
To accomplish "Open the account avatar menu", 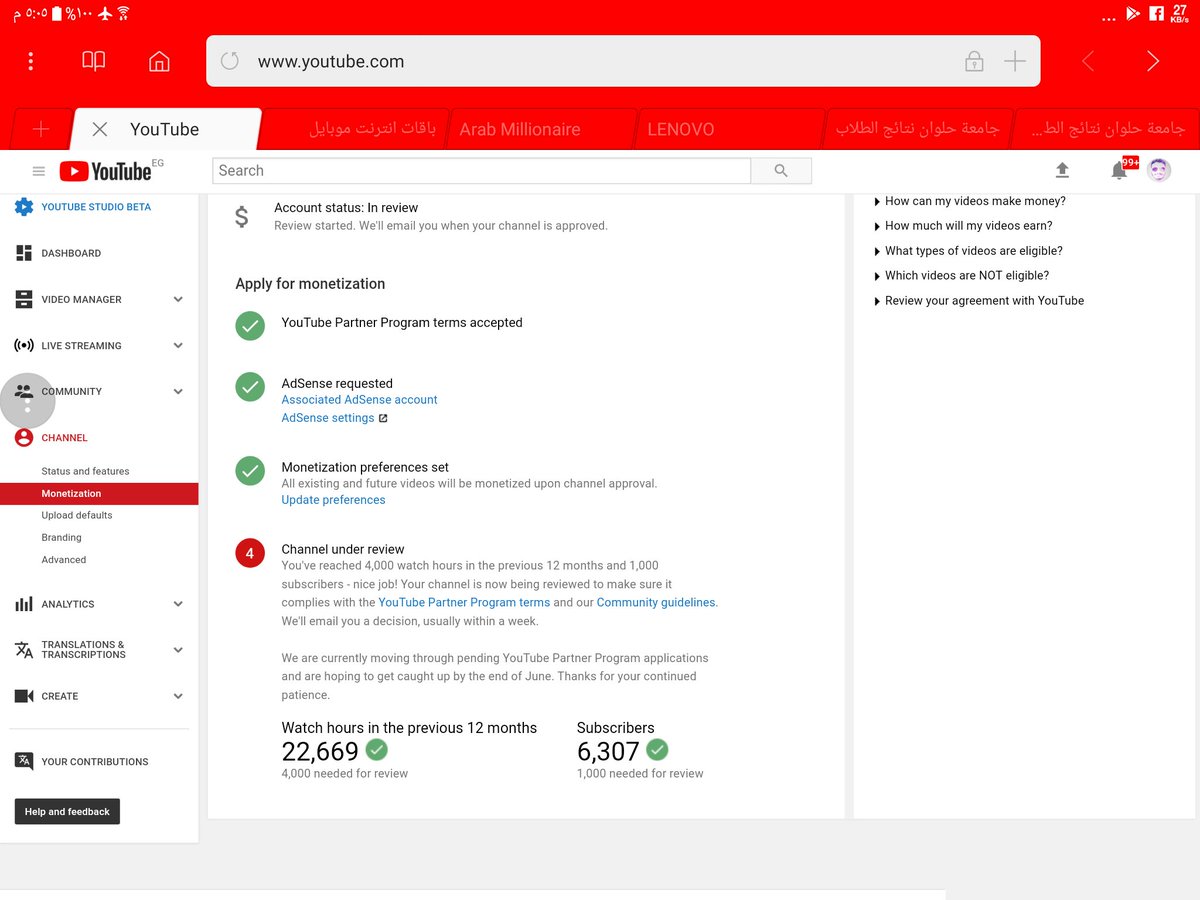I will 1159,170.
